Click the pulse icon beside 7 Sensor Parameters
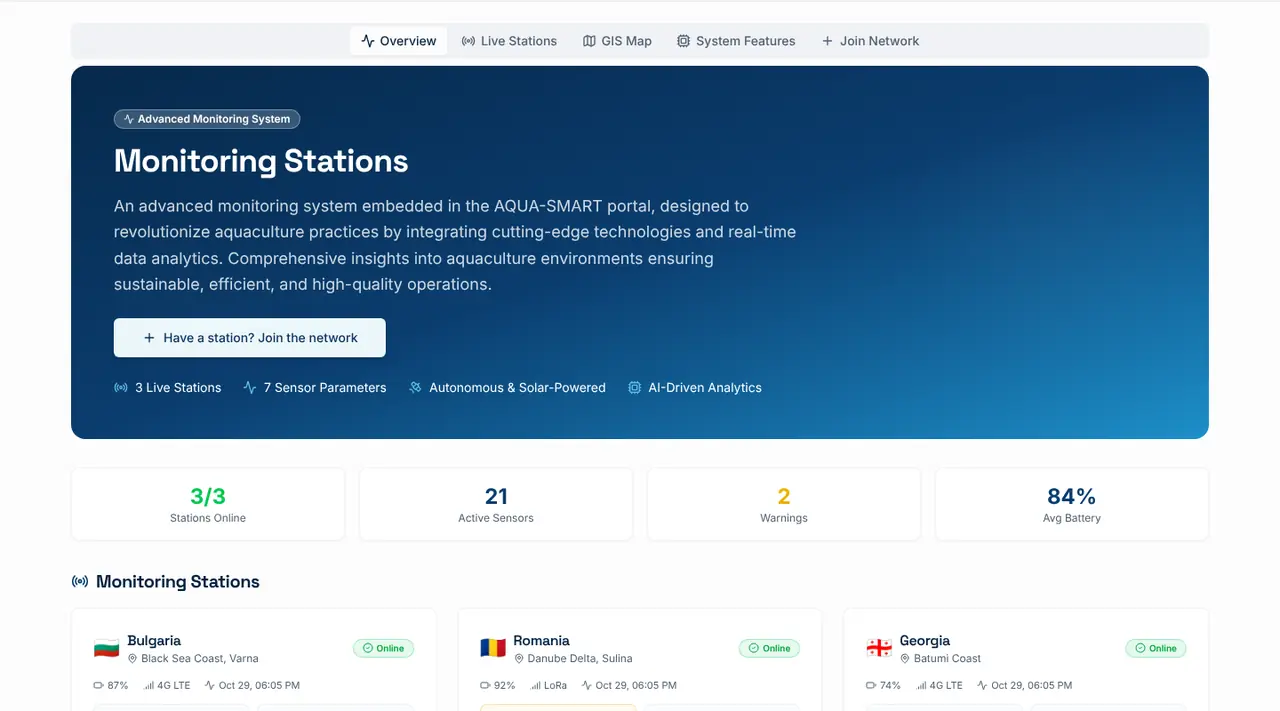1280x711 pixels. [250, 387]
